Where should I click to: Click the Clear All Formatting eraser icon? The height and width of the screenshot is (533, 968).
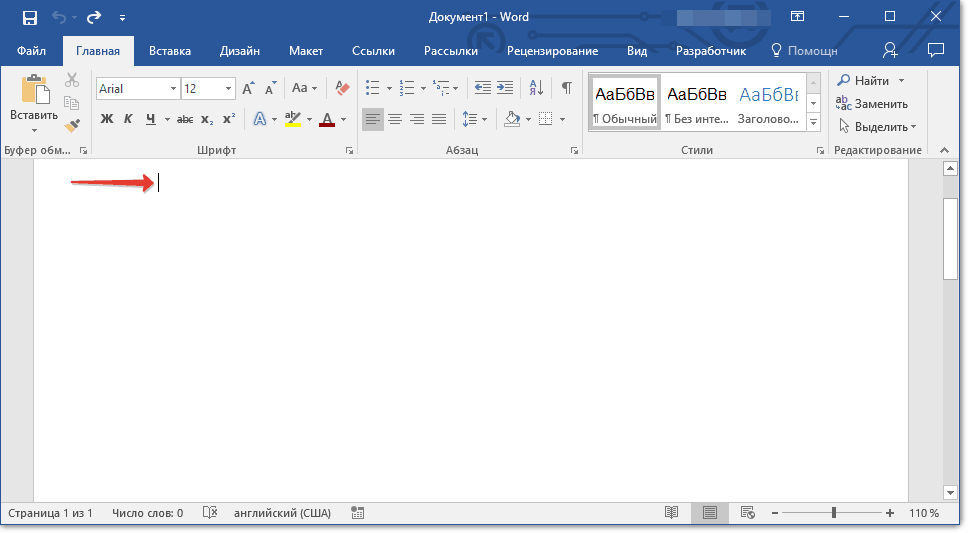click(x=343, y=89)
